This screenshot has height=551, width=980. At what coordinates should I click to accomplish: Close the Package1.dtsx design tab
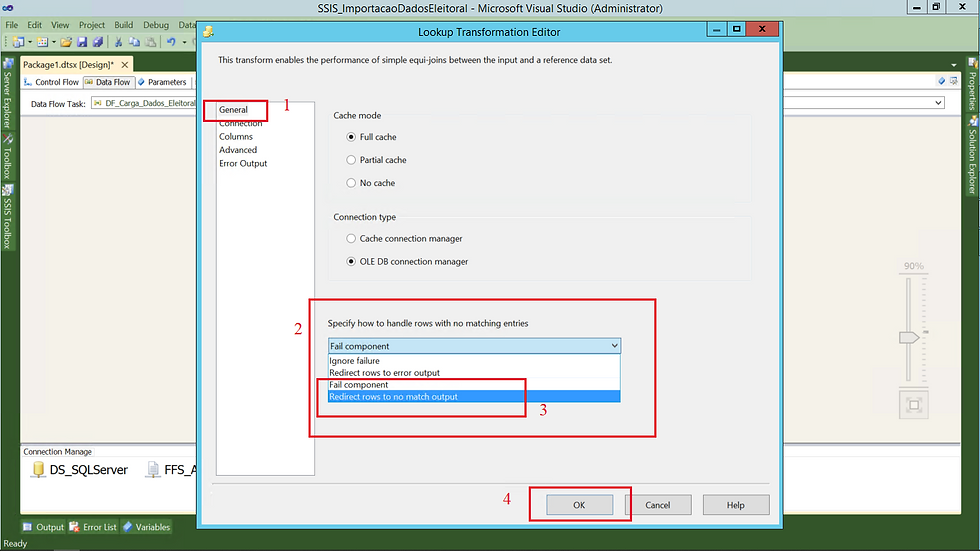(x=124, y=64)
